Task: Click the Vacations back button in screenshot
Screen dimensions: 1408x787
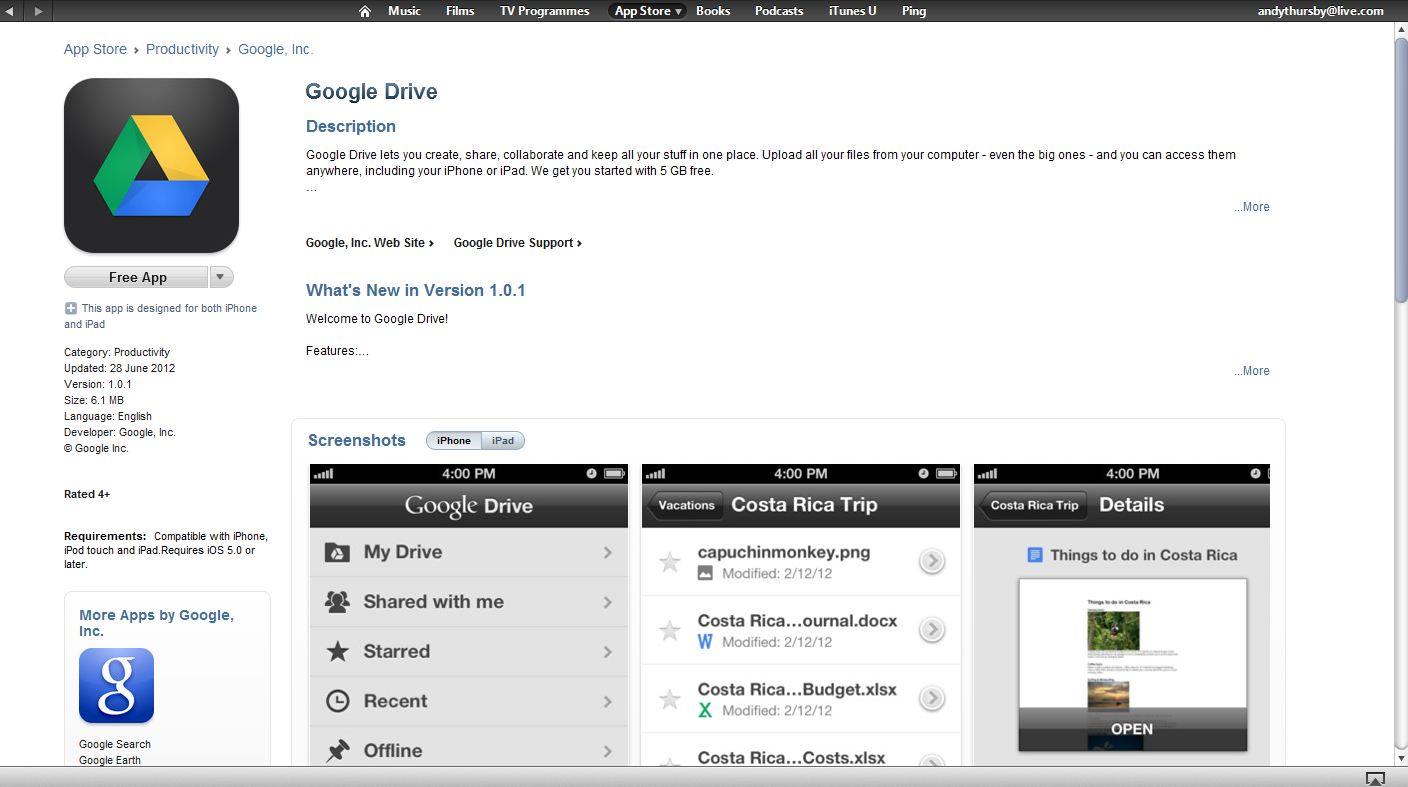Action: 685,505
